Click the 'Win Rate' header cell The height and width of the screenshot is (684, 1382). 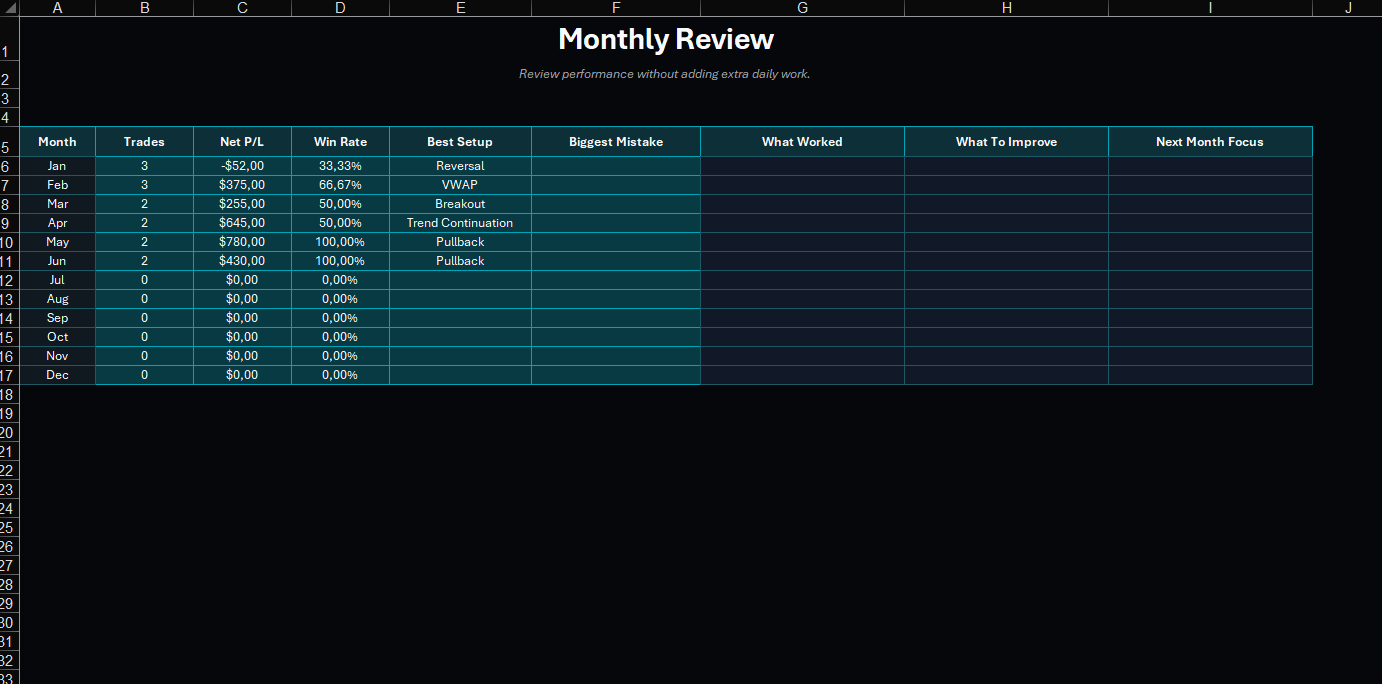pos(340,142)
